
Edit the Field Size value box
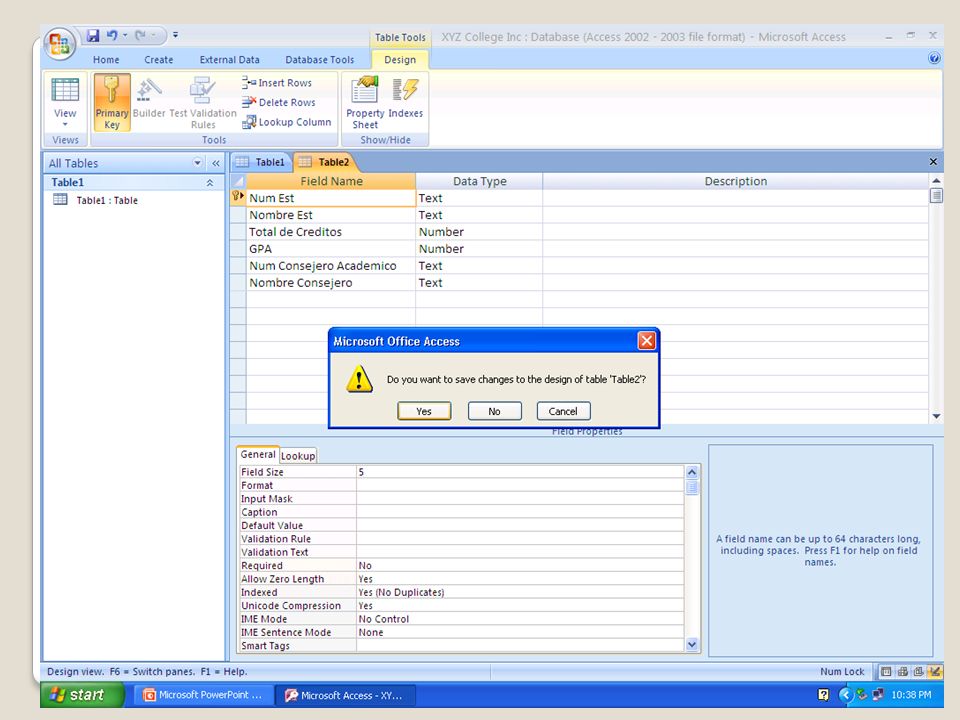[520, 472]
